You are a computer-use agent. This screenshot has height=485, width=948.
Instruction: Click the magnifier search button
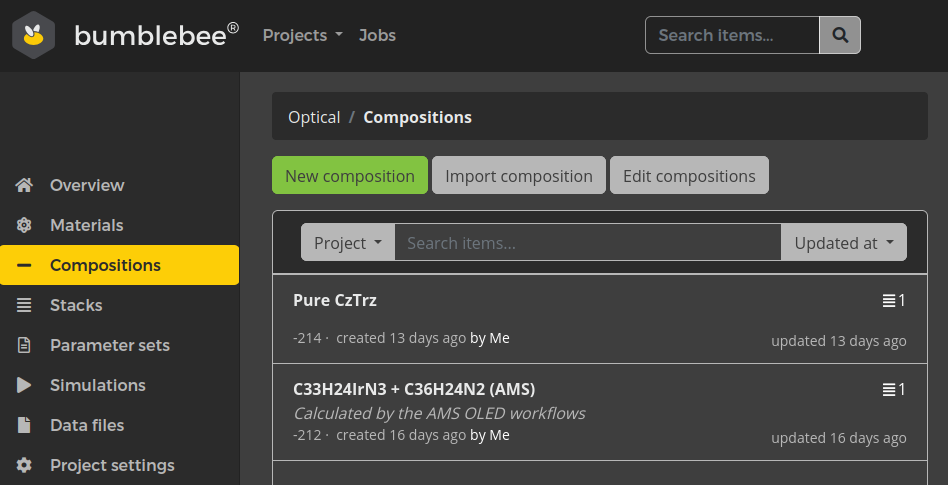pos(840,35)
